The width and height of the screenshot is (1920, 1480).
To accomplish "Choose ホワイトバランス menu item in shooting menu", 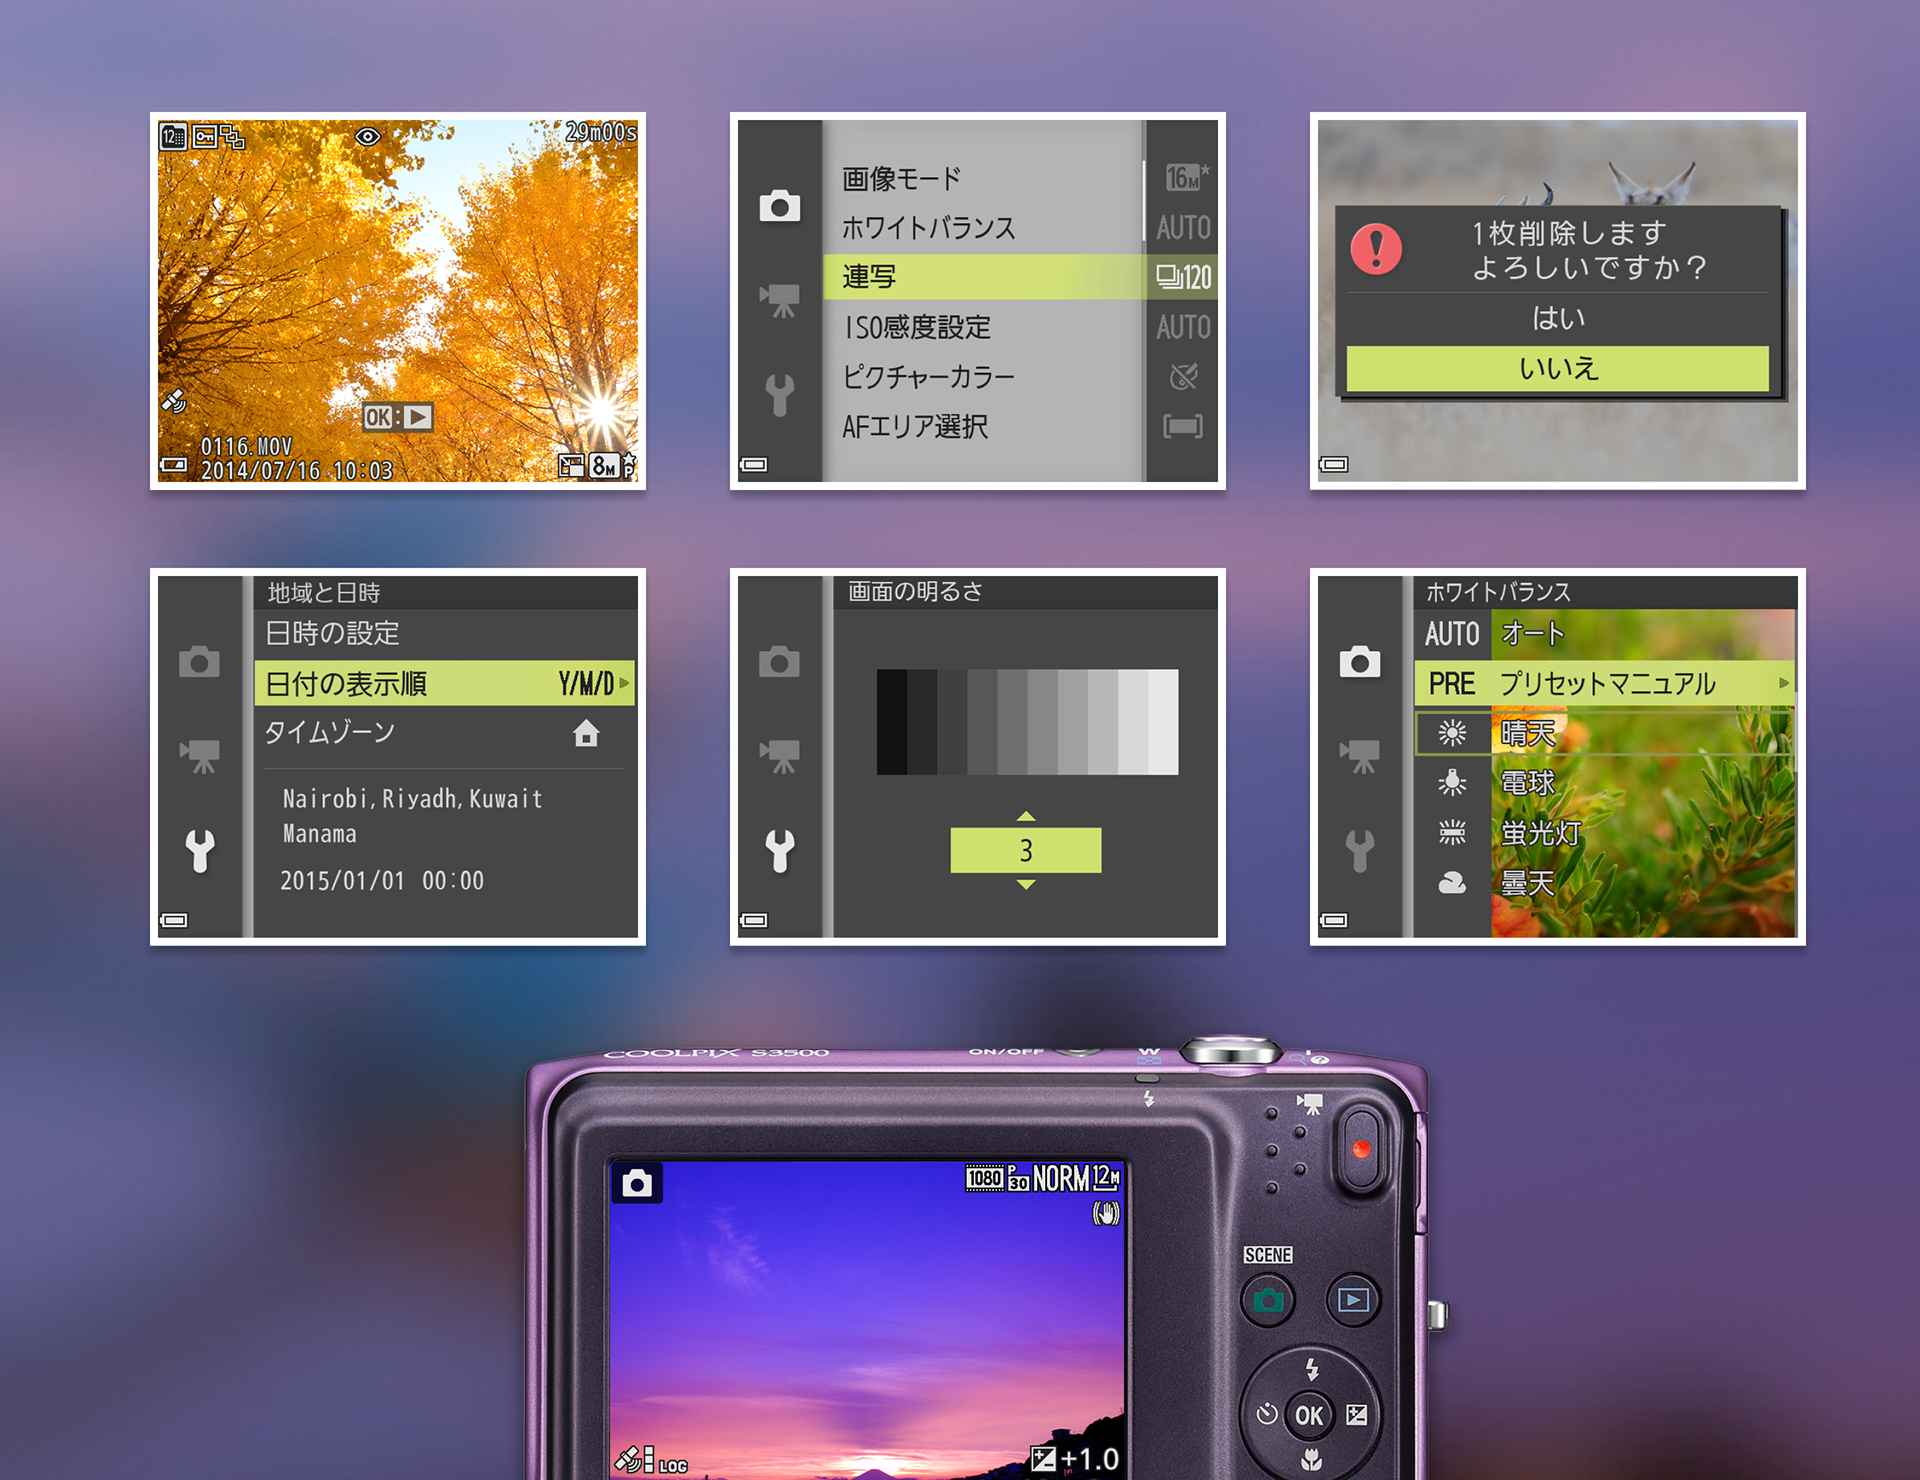I will tap(928, 228).
